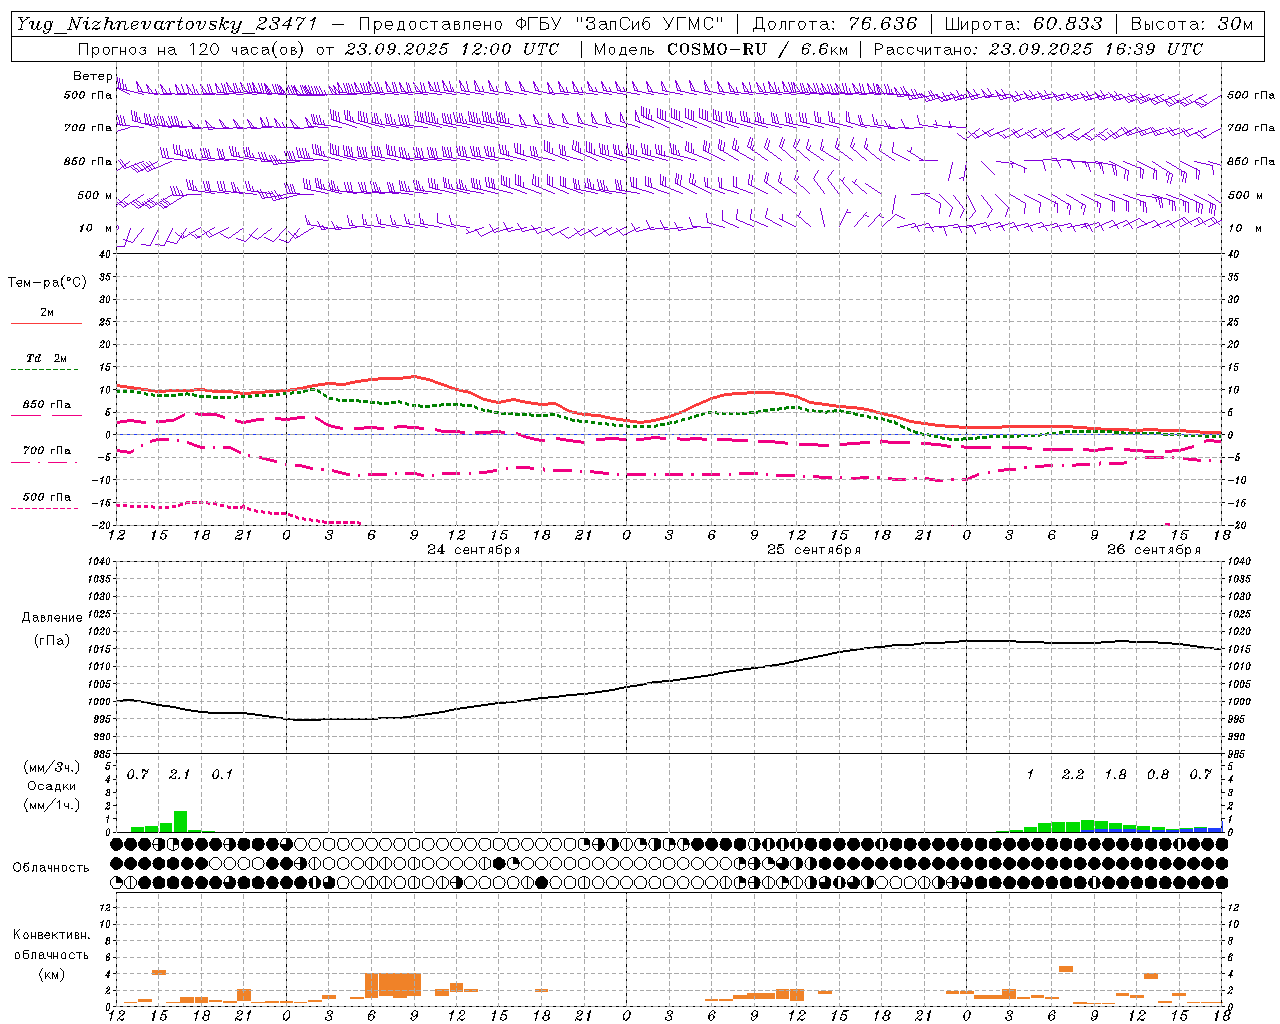Click the 0.1 precipitation total value

click(x=222, y=774)
